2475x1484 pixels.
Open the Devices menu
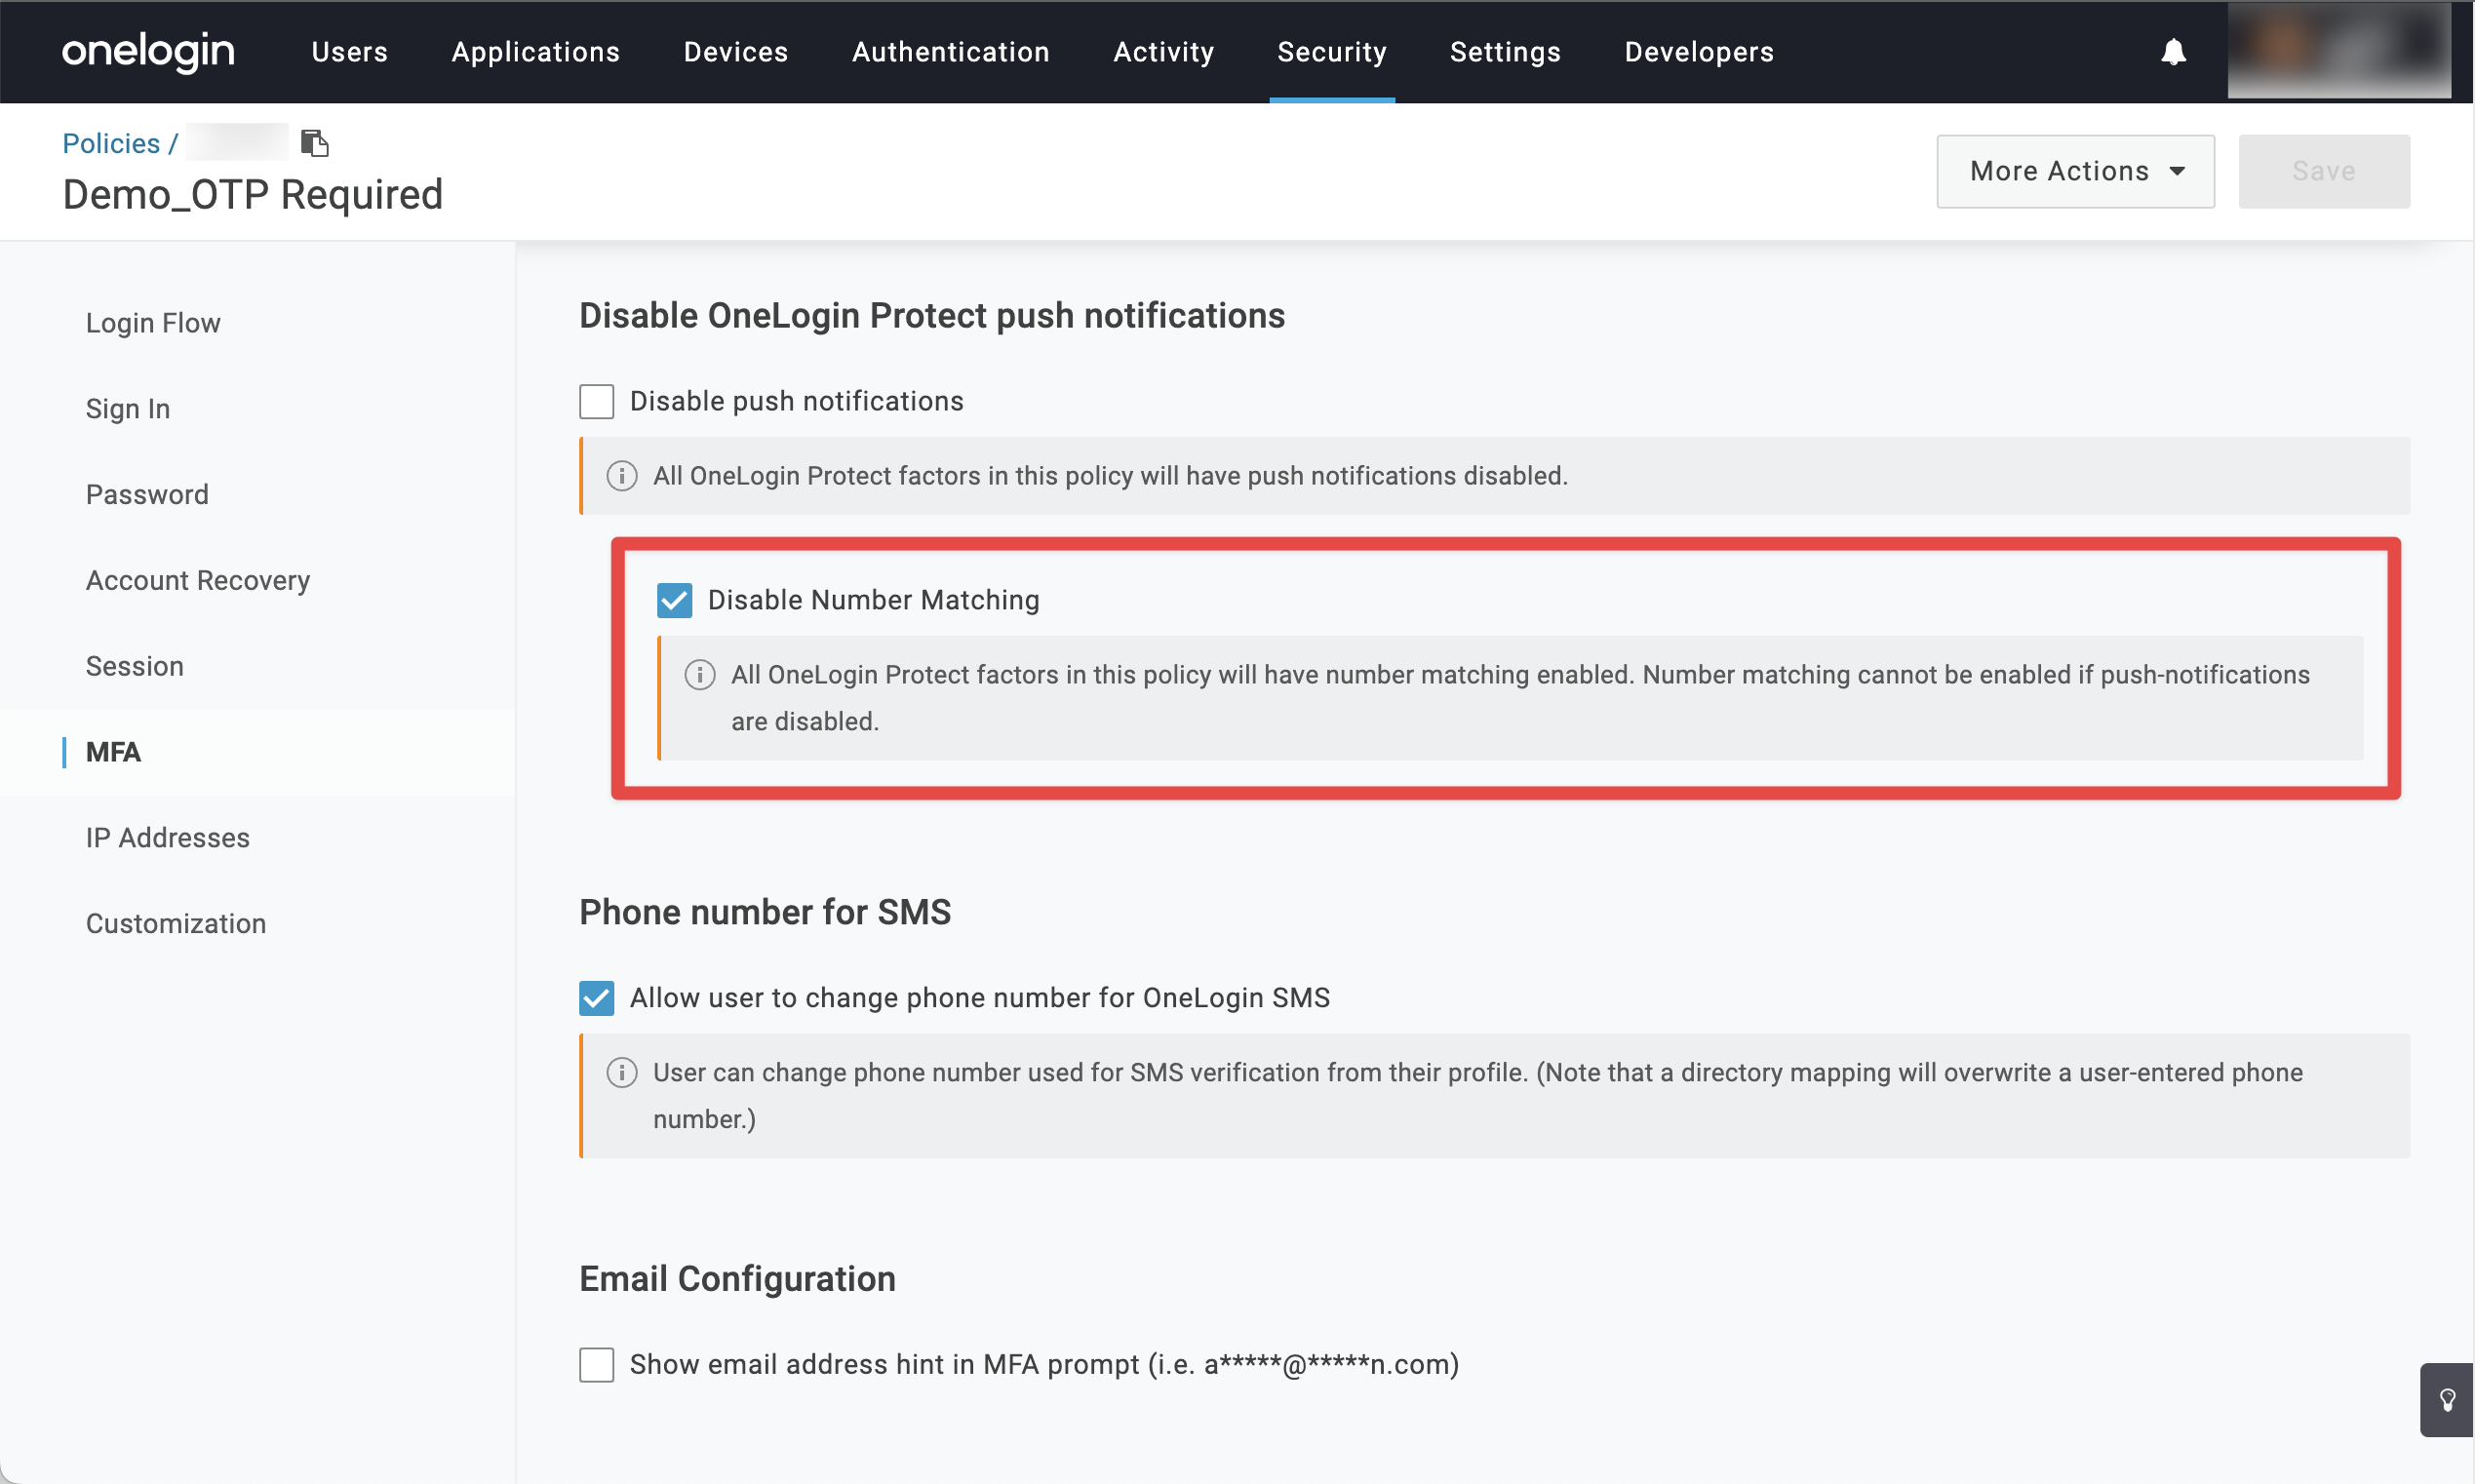(736, 52)
